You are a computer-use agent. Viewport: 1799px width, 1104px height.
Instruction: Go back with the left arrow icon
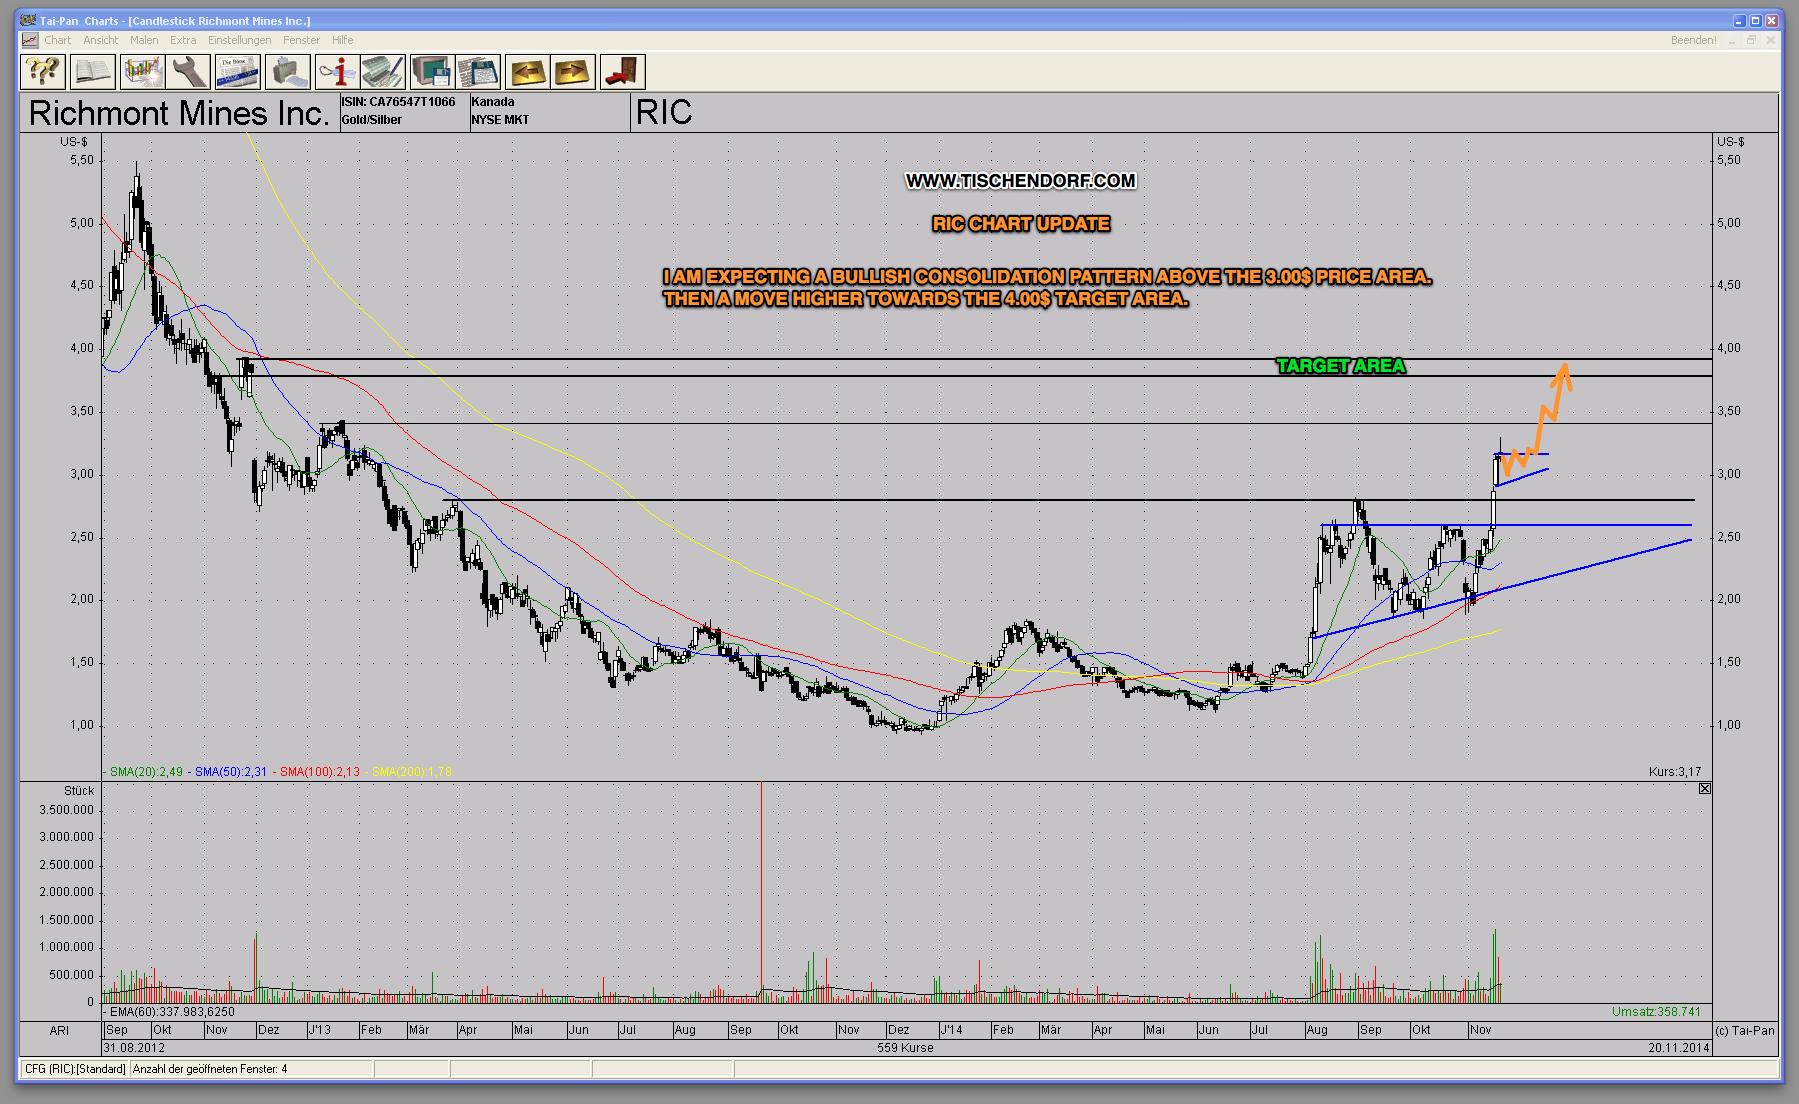[x=527, y=72]
